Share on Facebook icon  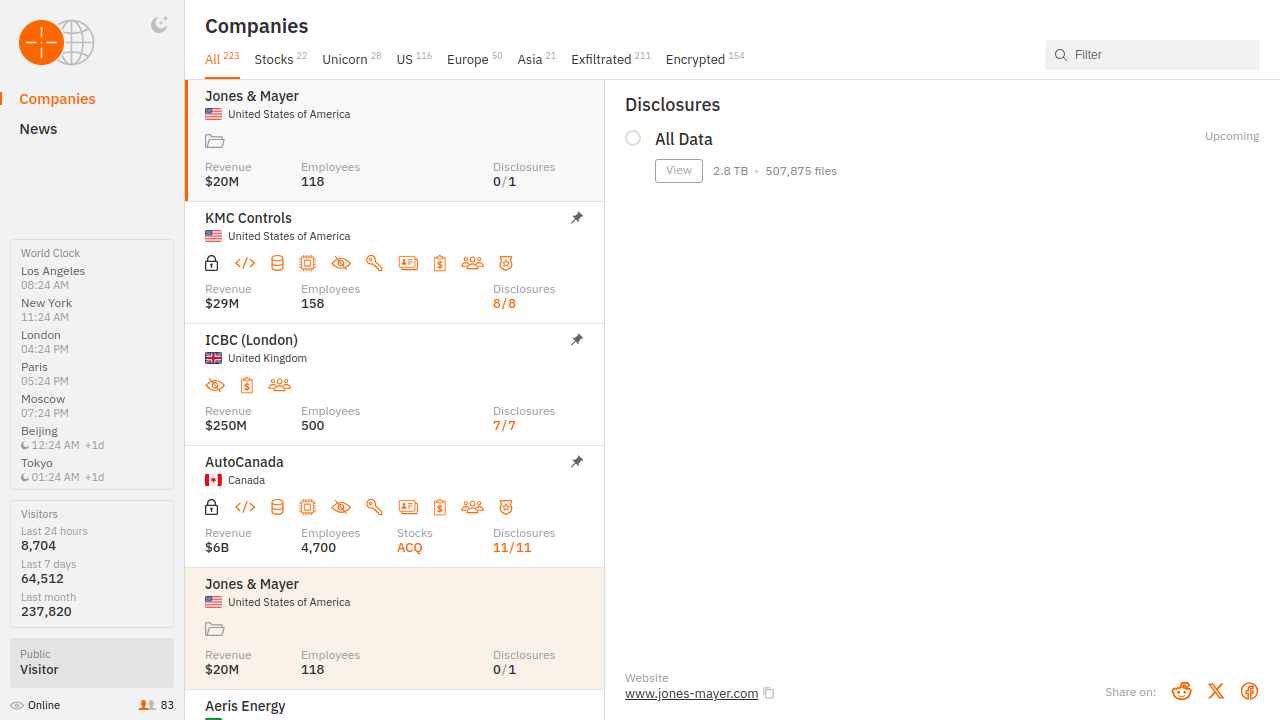[x=1249, y=691]
